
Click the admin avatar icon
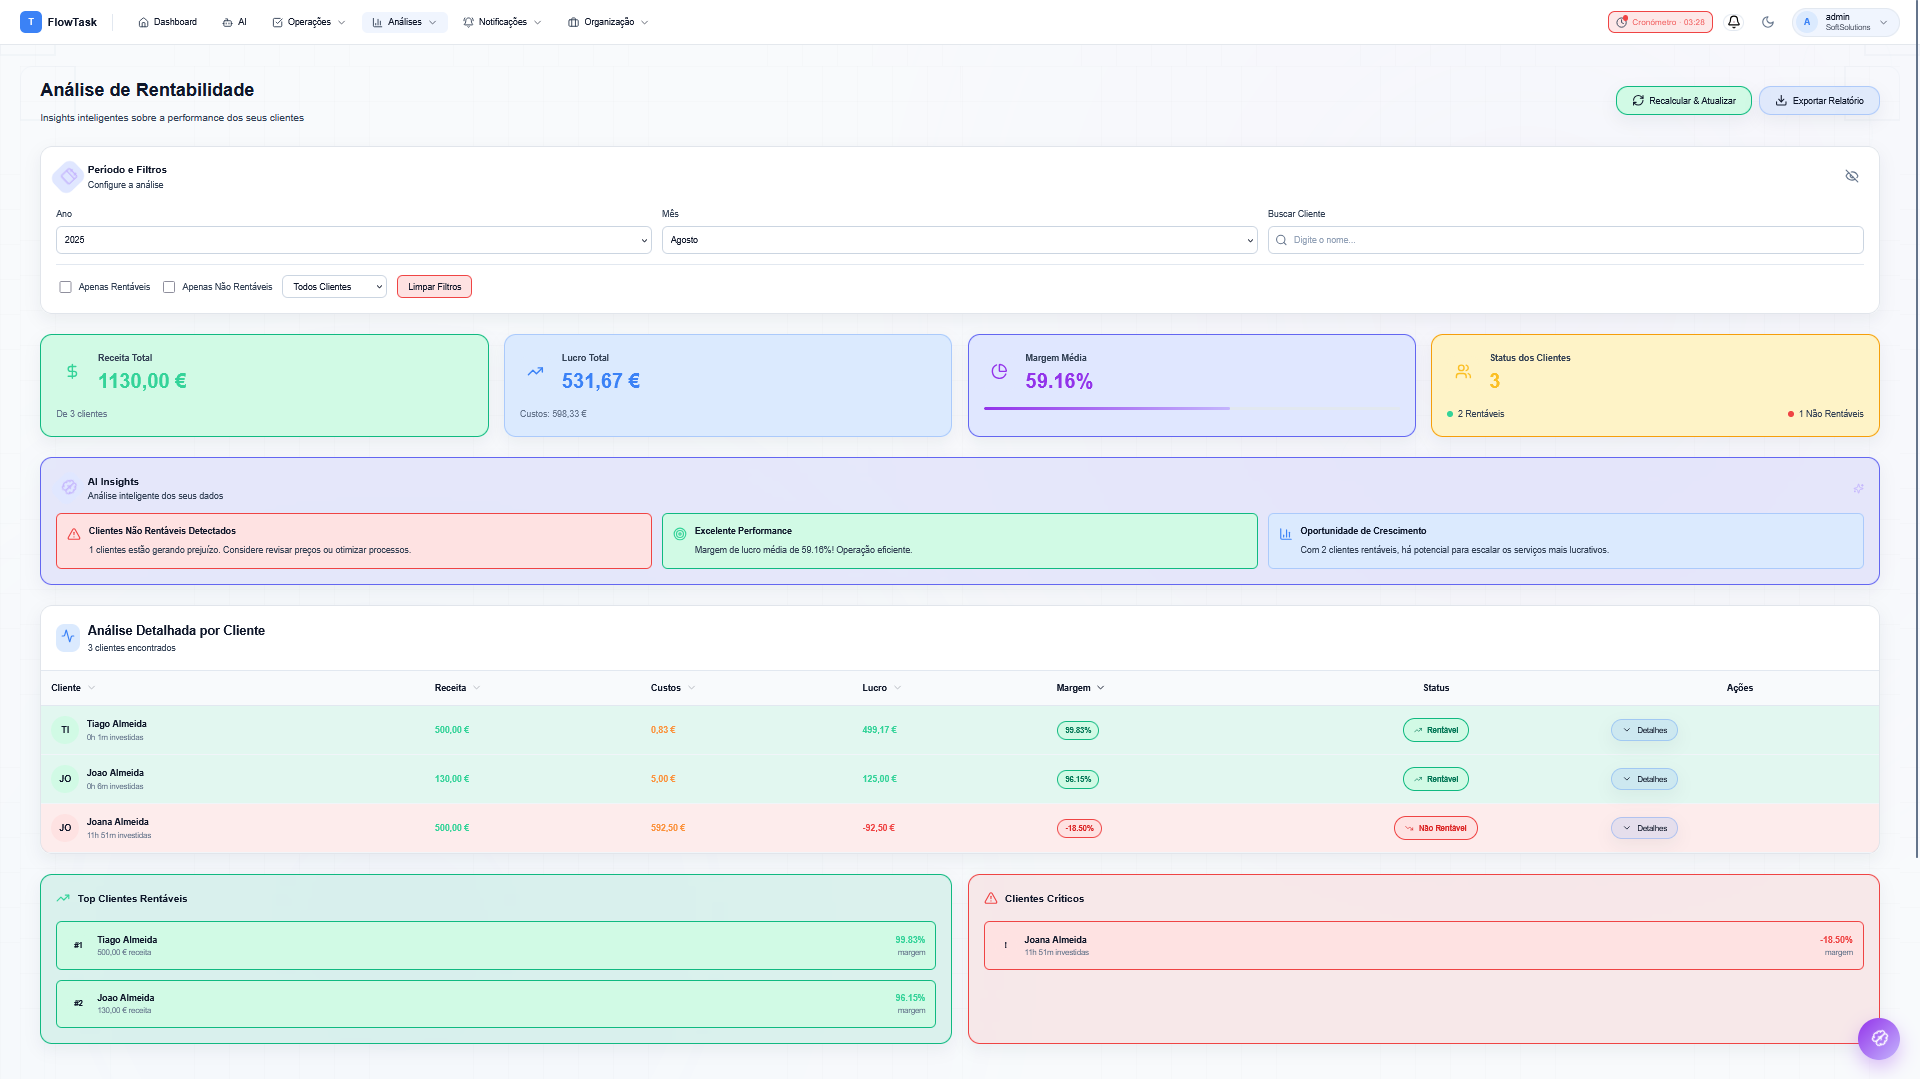pos(1807,22)
